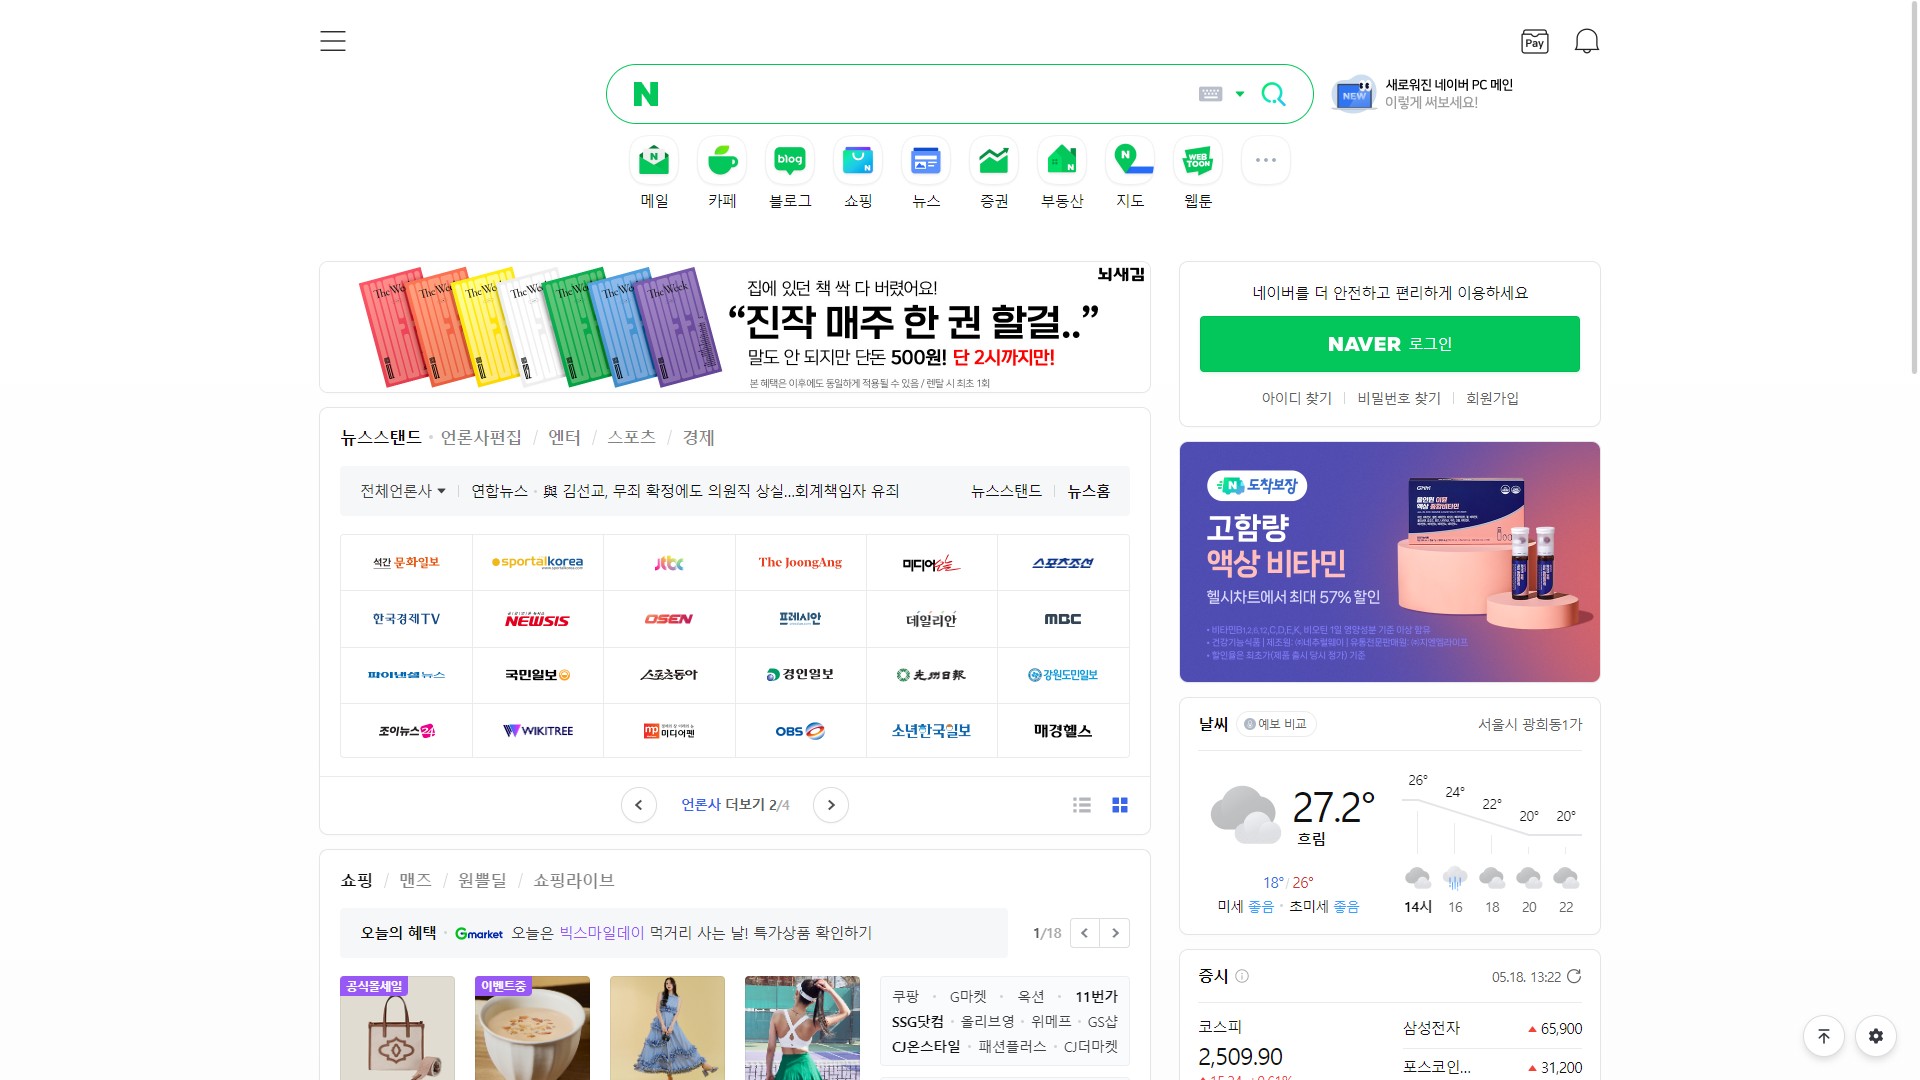Image resolution: width=1920 pixels, height=1080 pixels.
Task: Open the on-screen keyboard icon
Action: pos(1210,94)
